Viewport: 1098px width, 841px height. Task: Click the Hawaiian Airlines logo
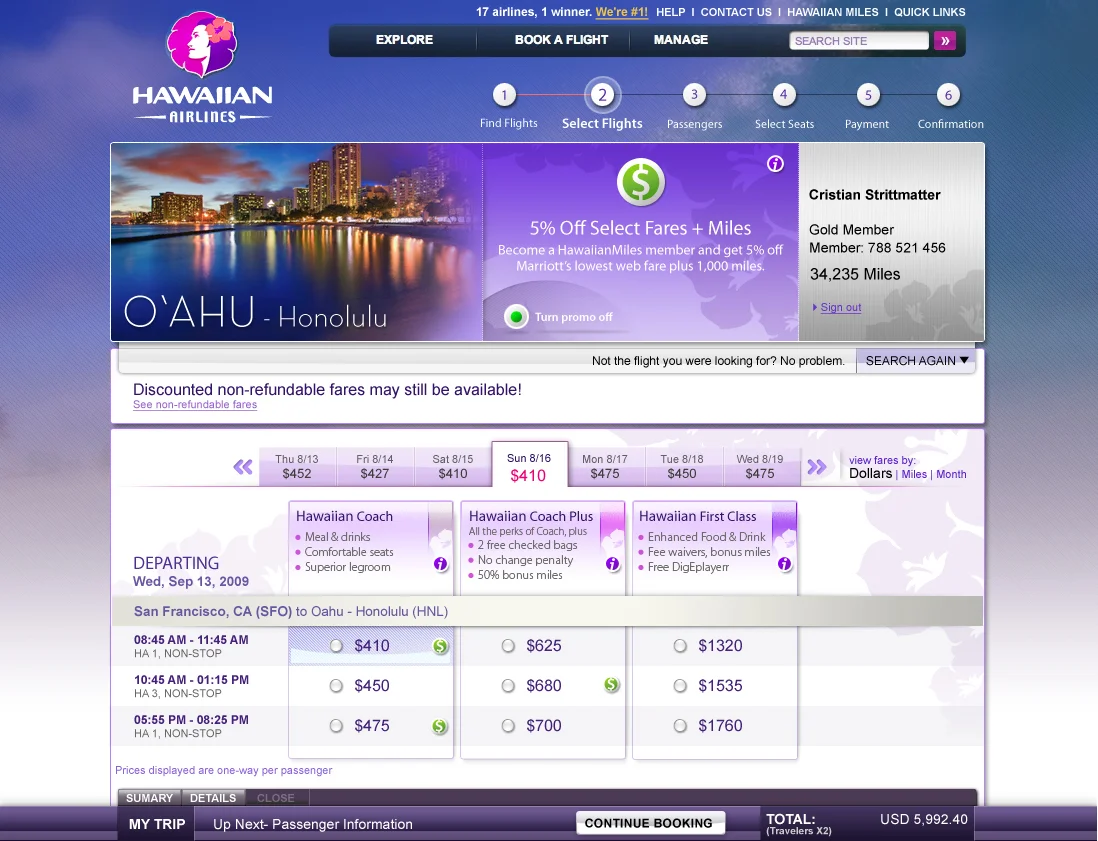[x=202, y=68]
